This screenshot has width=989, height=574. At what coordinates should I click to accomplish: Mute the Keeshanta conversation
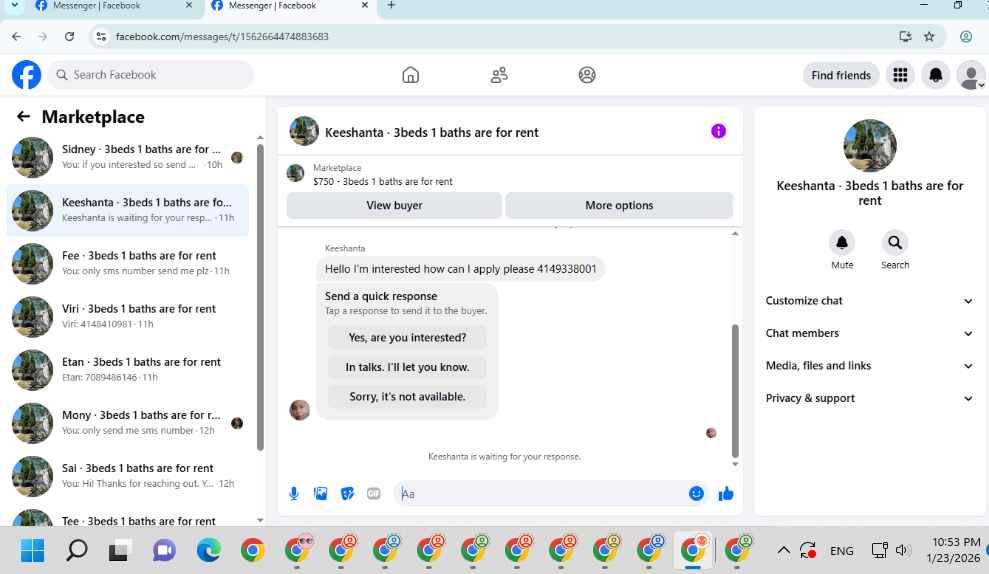click(x=842, y=242)
